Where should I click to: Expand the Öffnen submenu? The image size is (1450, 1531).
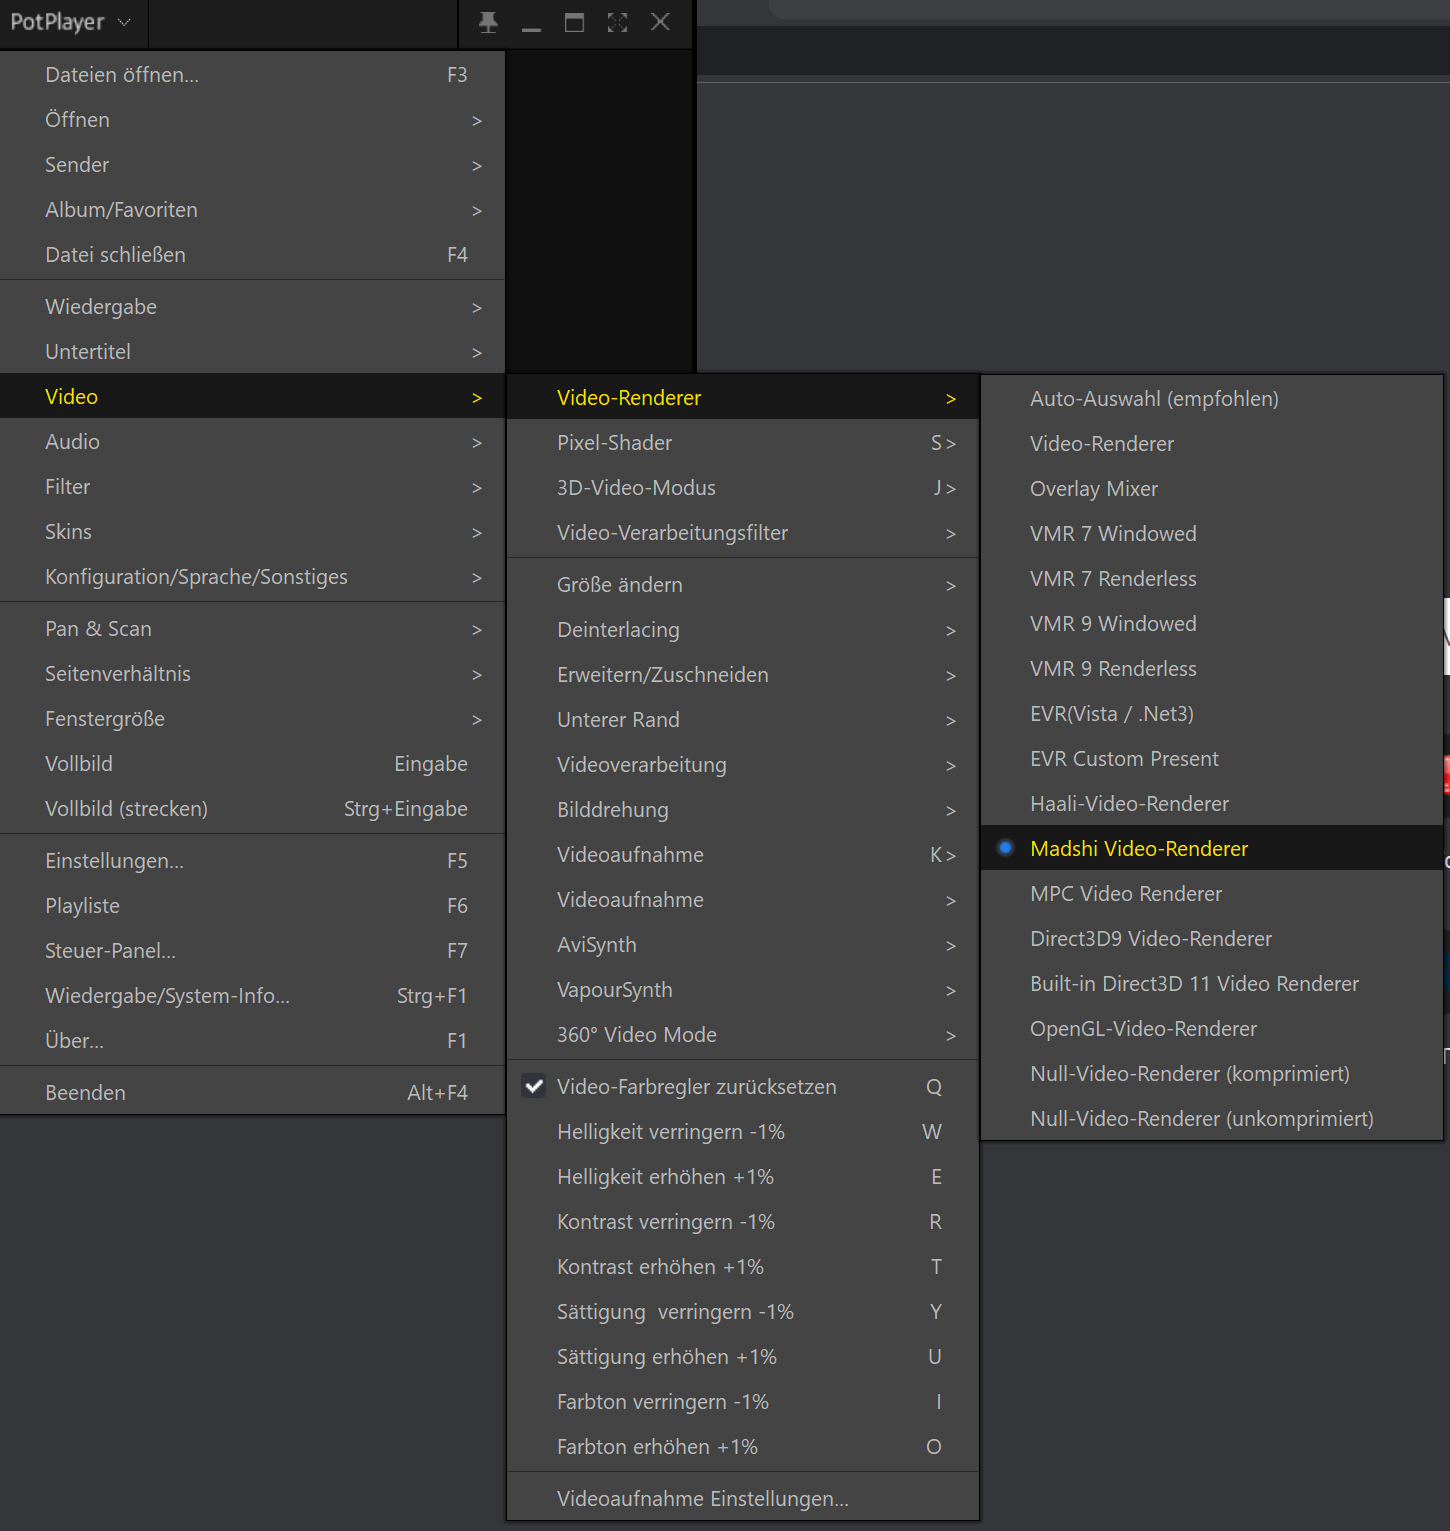252,119
